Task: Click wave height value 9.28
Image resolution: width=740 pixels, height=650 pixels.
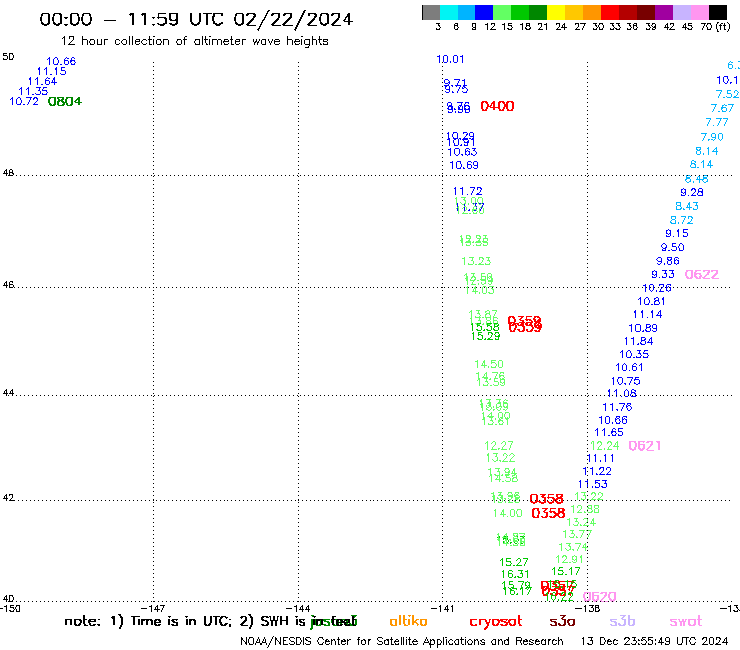Action: pyautogui.click(x=692, y=192)
